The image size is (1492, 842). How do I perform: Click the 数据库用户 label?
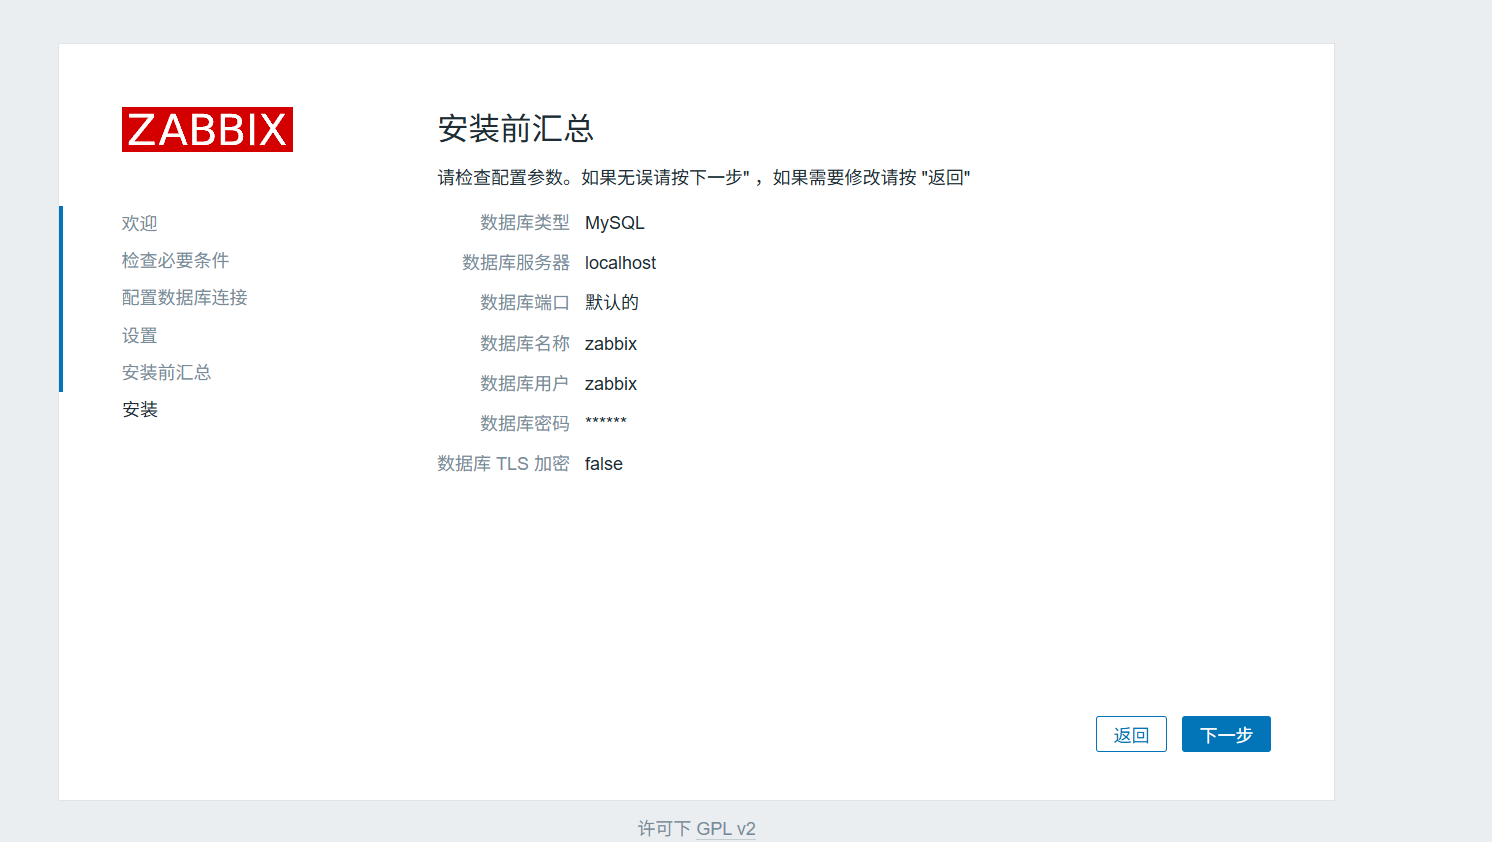click(525, 384)
